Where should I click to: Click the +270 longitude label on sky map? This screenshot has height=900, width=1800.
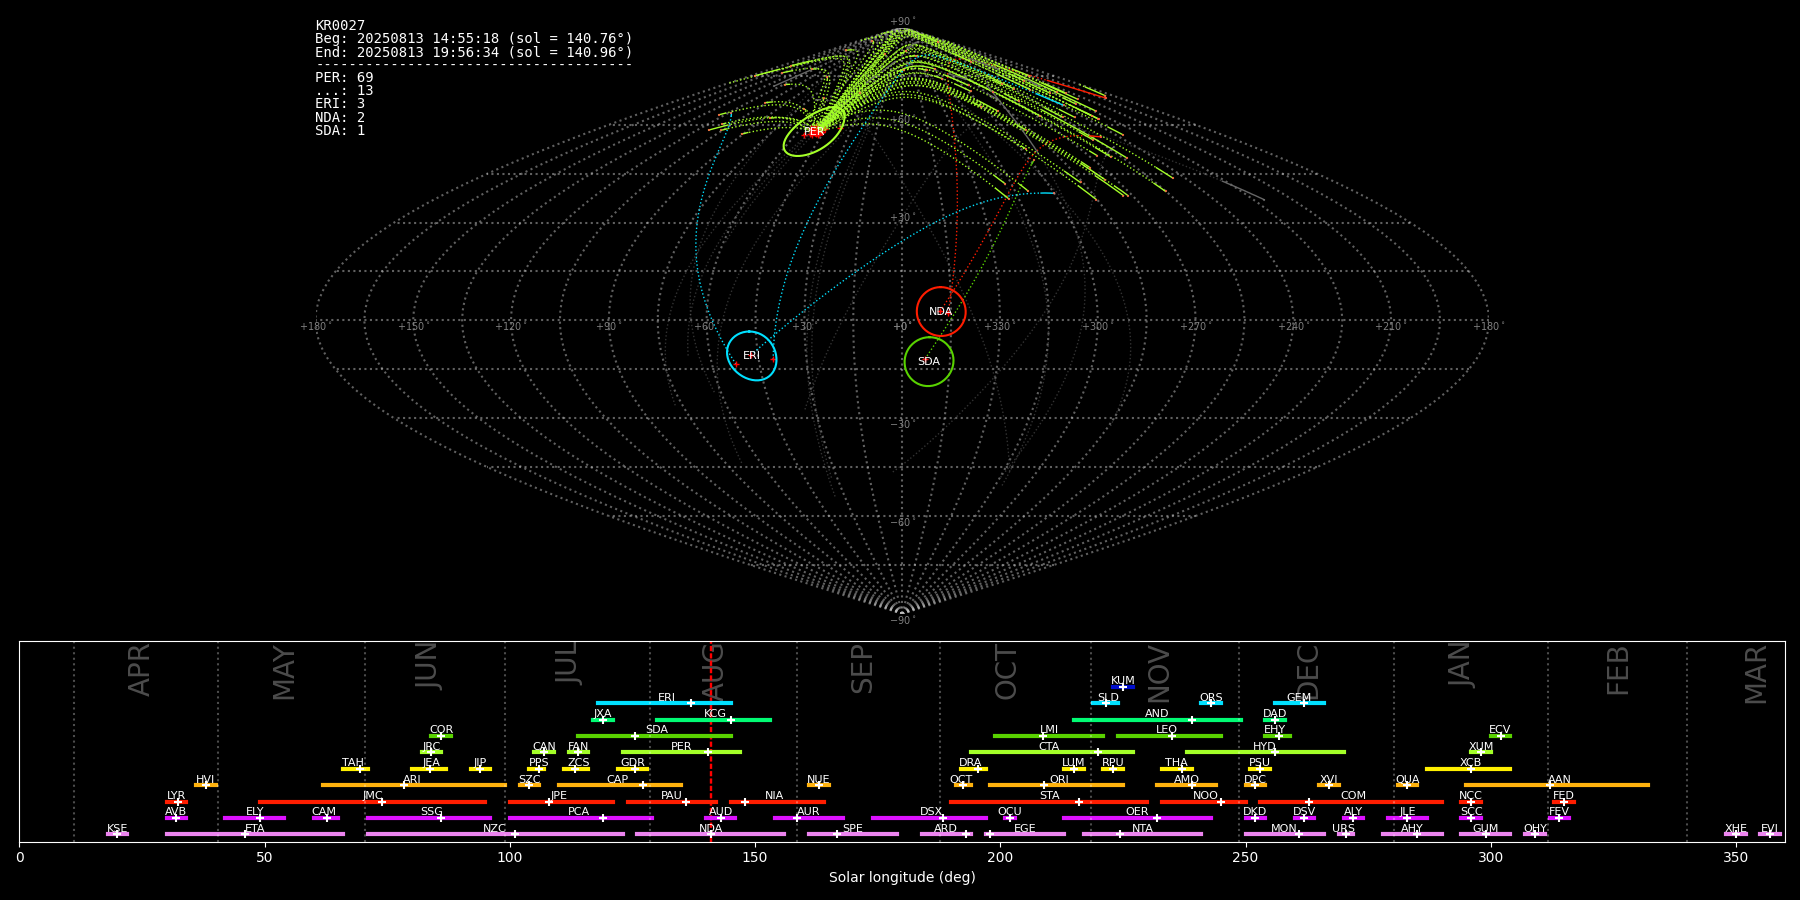(x=1193, y=327)
